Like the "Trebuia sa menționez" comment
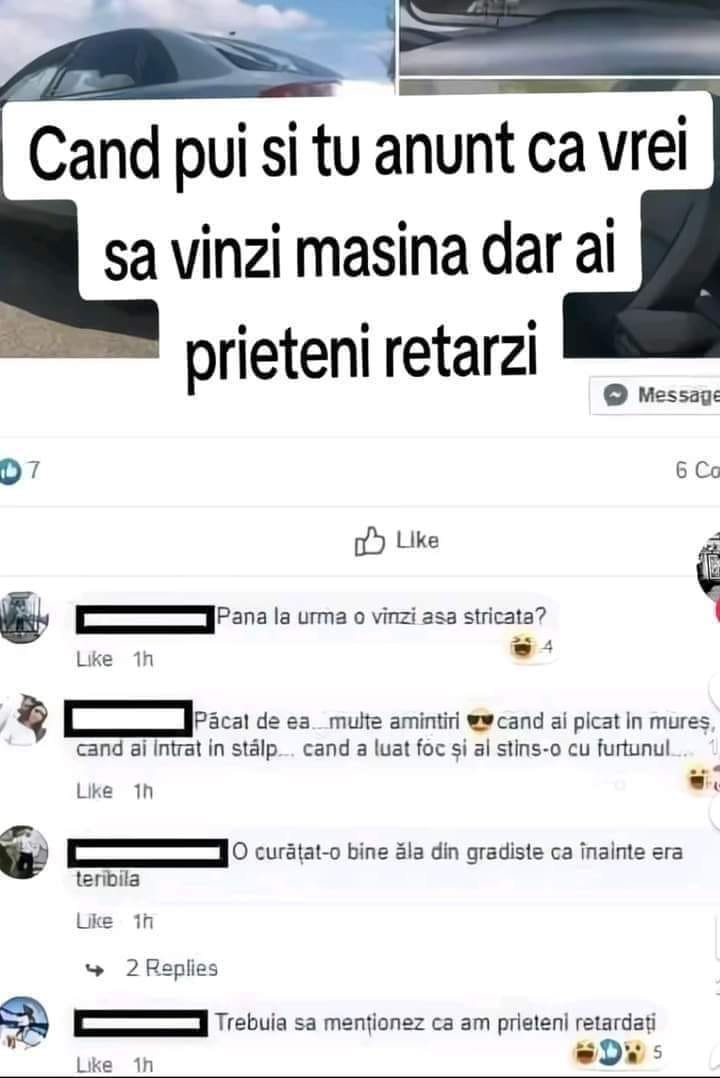Screen dimensions: 720x1078 94,1065
